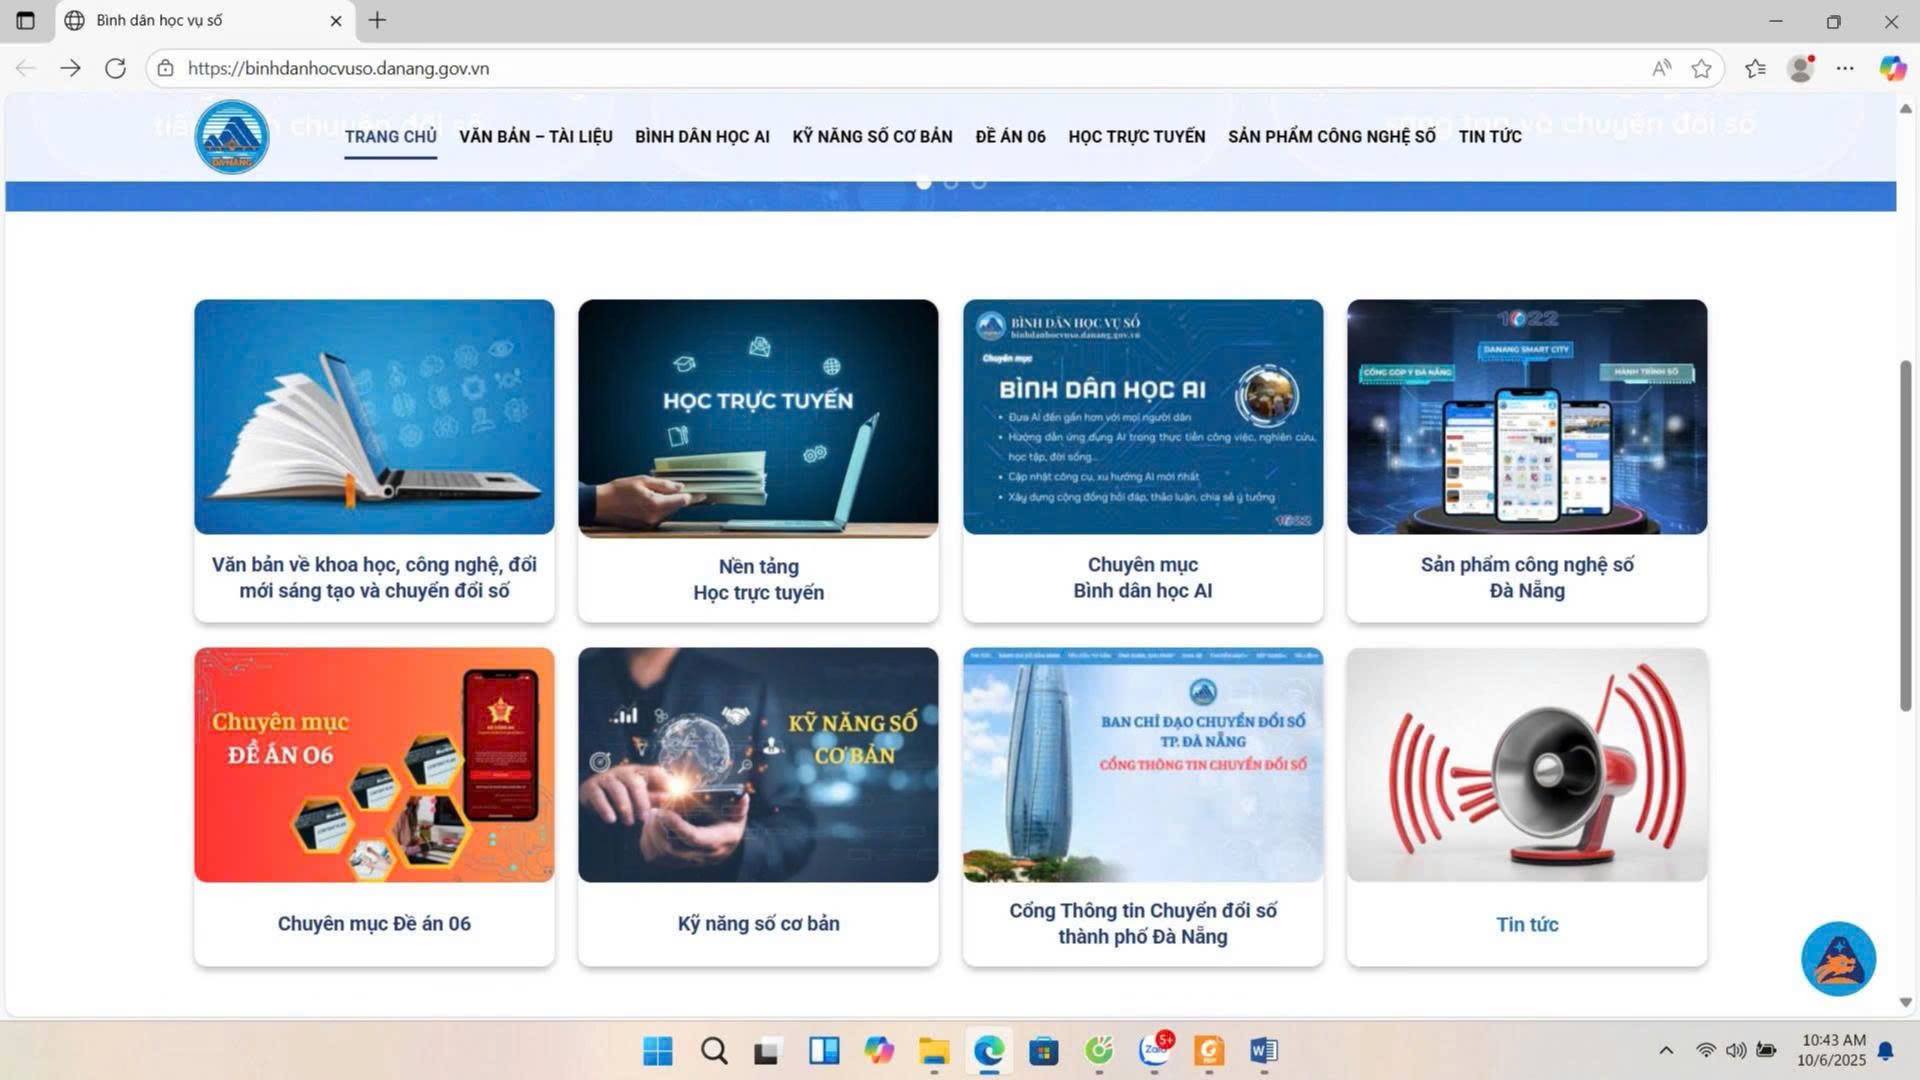This screenshot has width=1920, height=1080.
Task: Go to HỌC TRỰC TUYẾN menu item
Action: (x=1137, y=137)
